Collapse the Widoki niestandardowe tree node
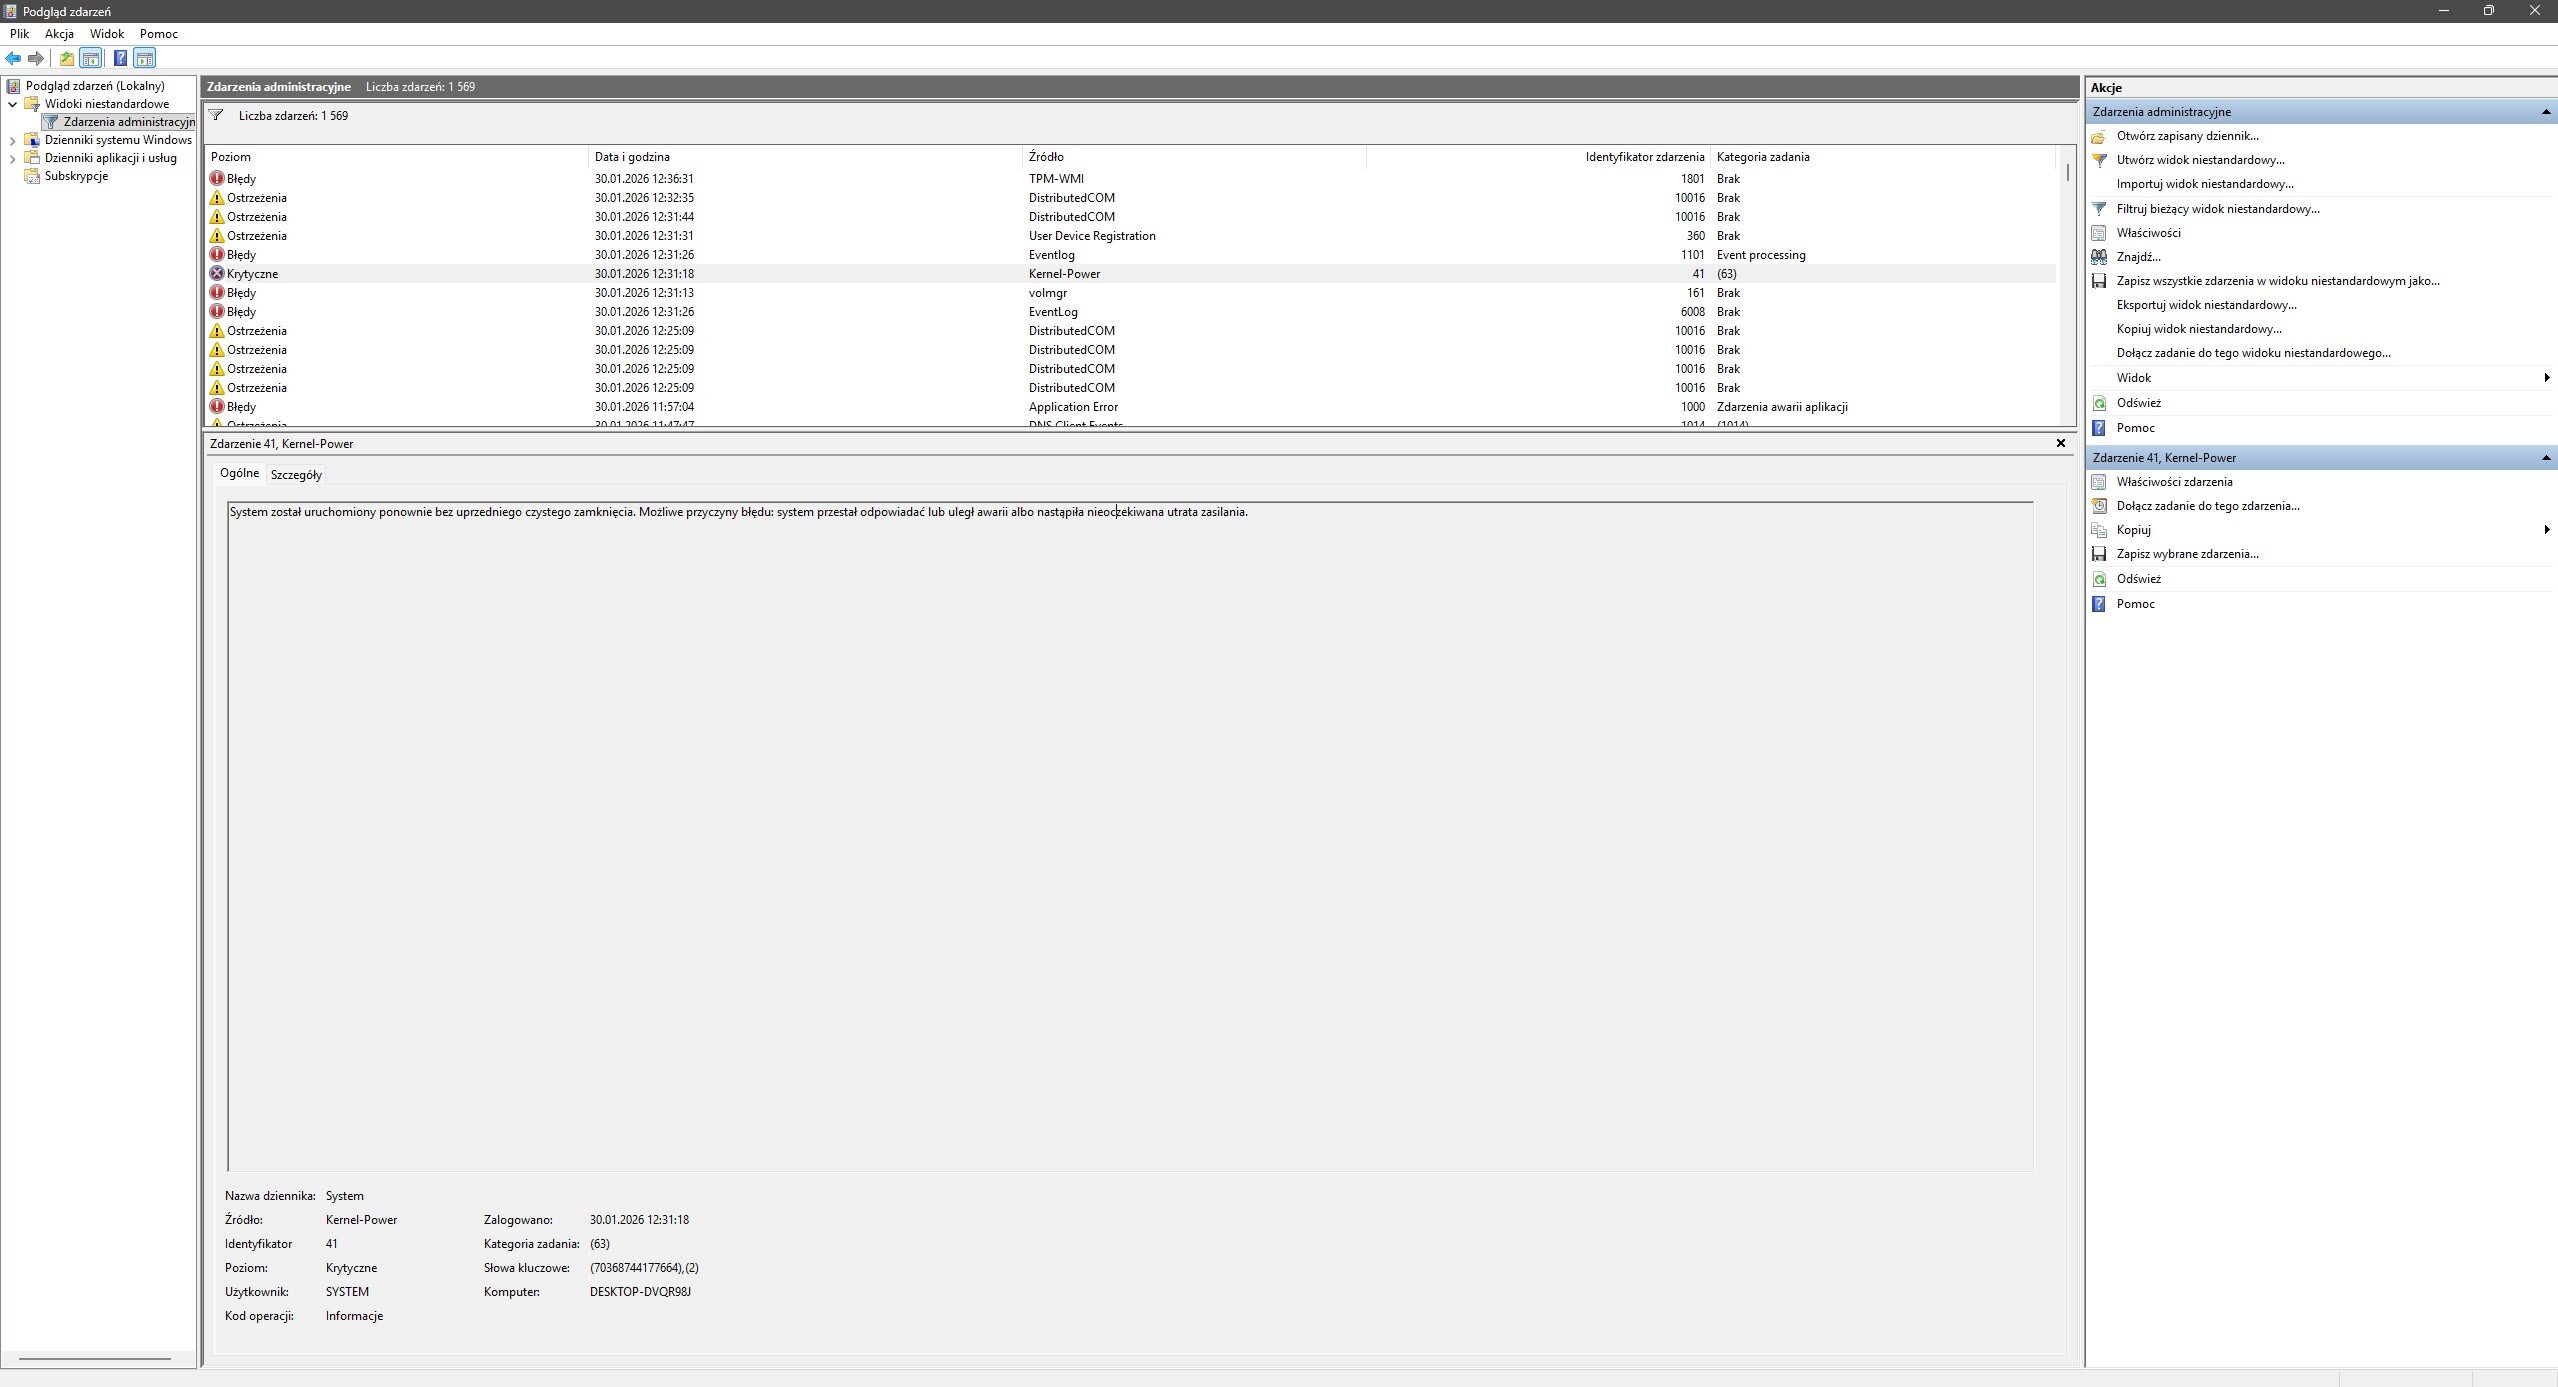 13,104
